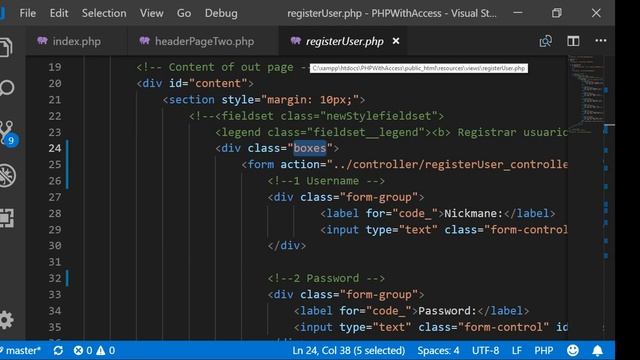Send feedback via smiley icon
The height and width of the screenshot is (360, 640).
[573, 350]
